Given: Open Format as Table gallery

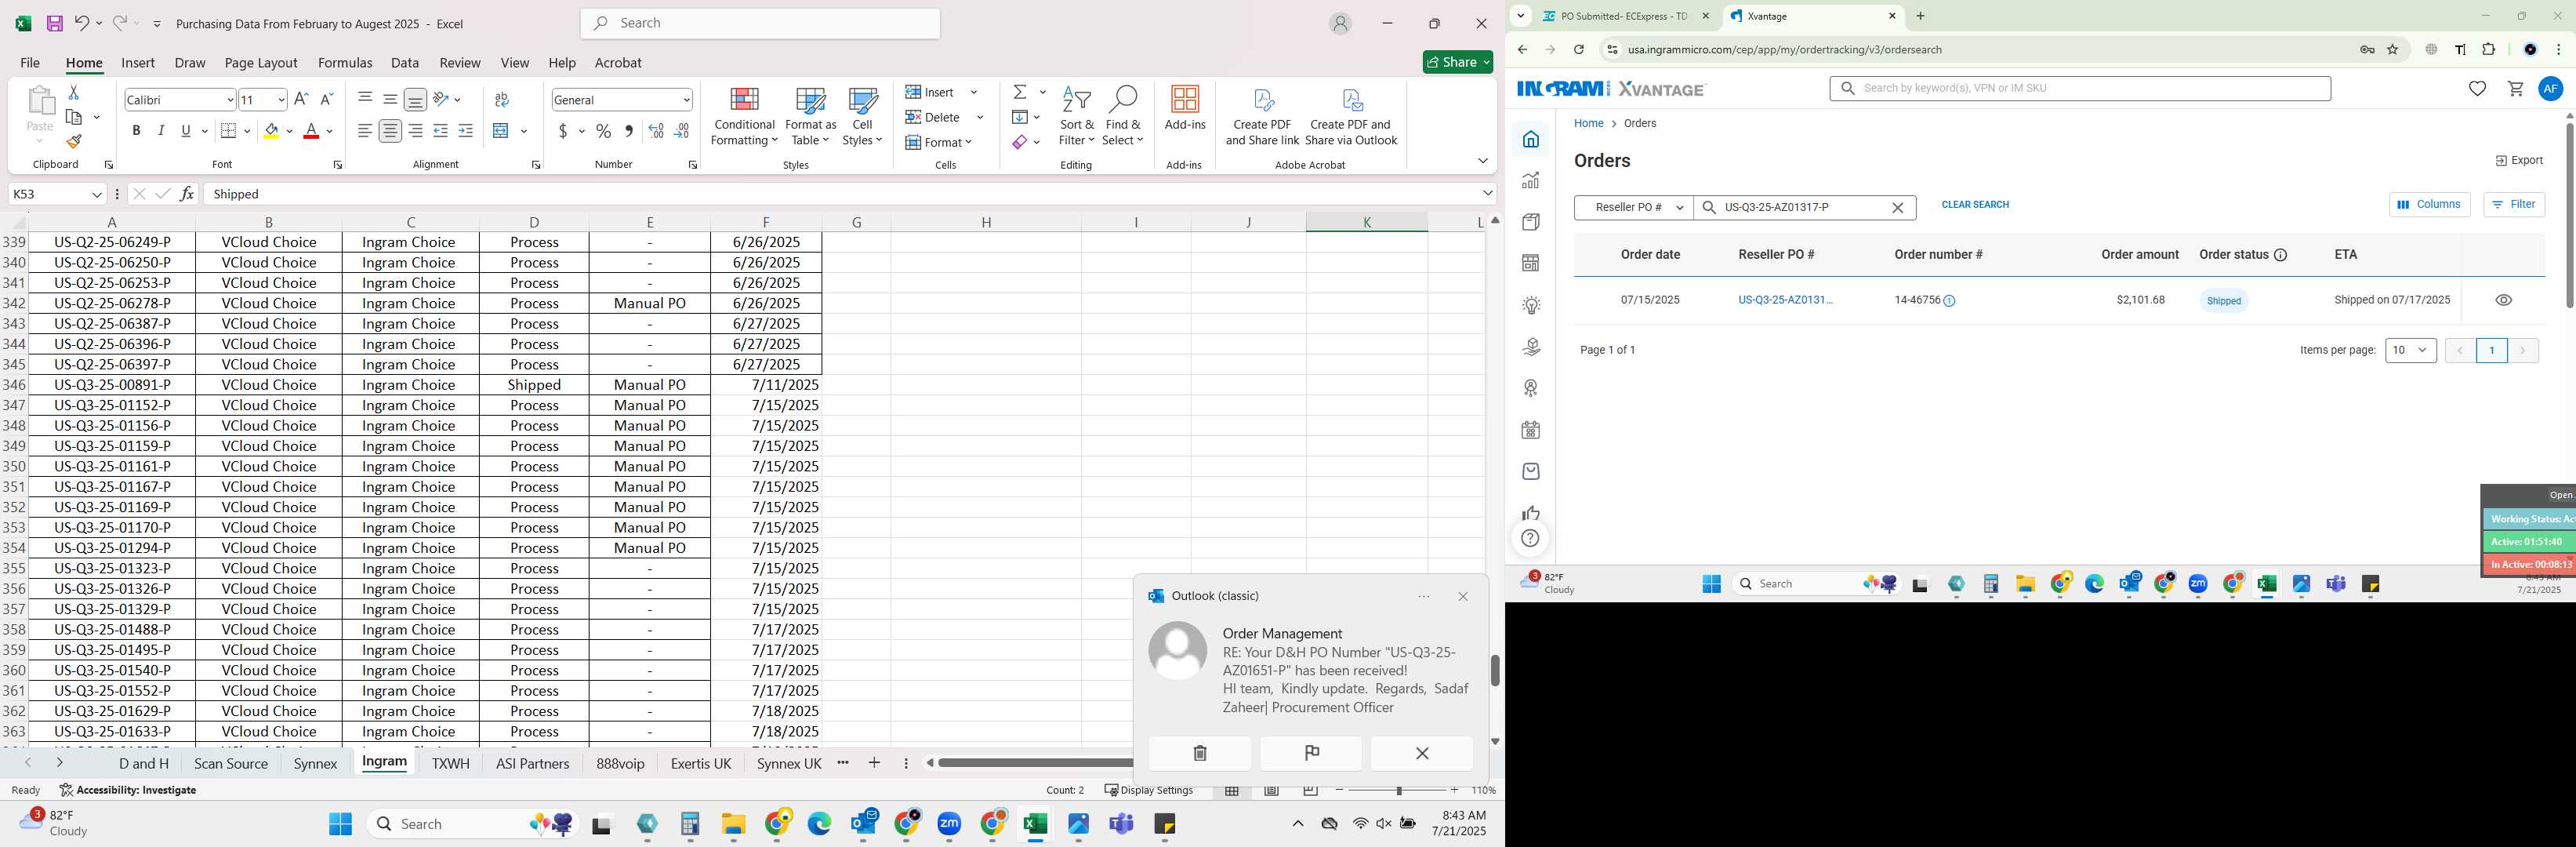Looking at the screenshot, I should (810, 116).
